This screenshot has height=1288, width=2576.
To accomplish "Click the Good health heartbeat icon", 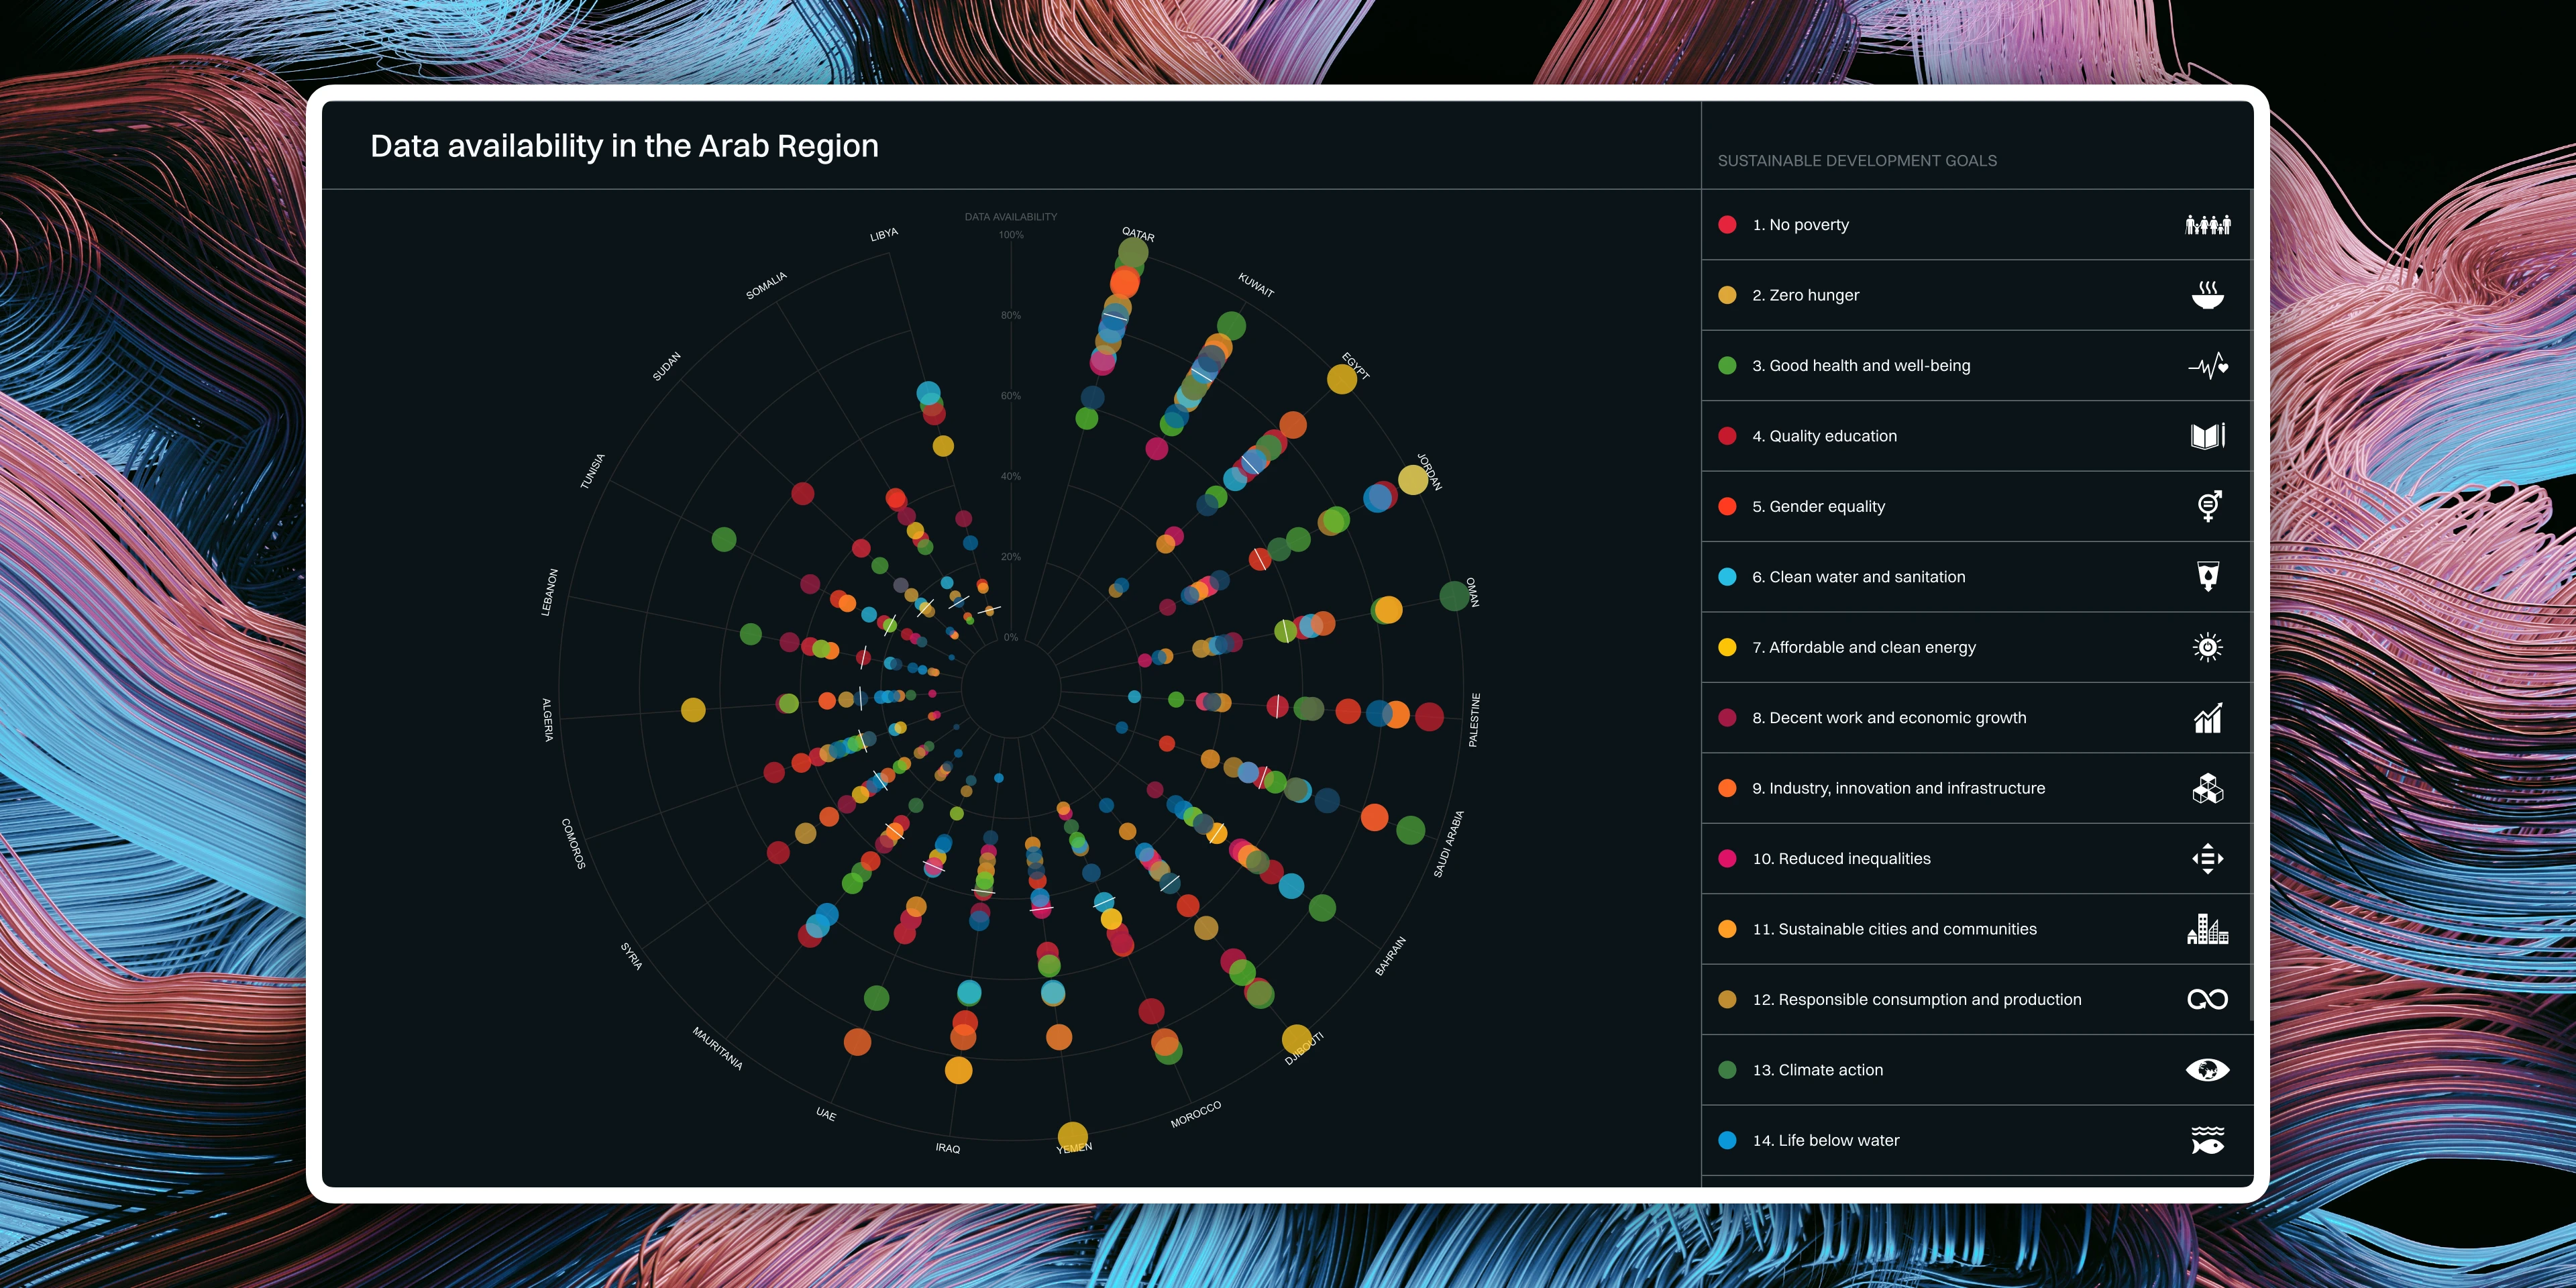I will click(2207, 366).
